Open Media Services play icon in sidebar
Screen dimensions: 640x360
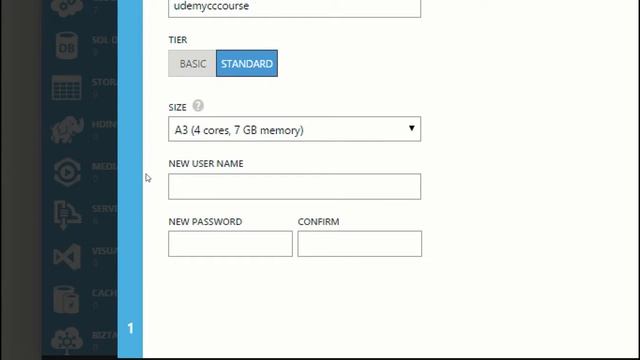coord(67,172)
